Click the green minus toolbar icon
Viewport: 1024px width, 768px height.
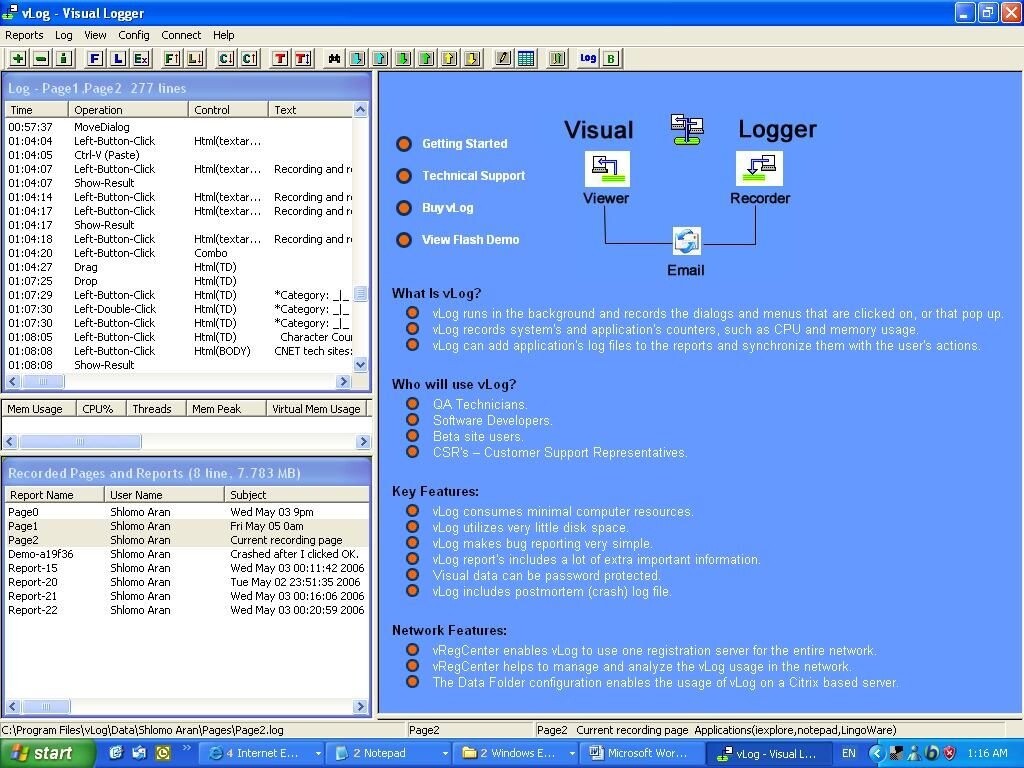point(40,59)
